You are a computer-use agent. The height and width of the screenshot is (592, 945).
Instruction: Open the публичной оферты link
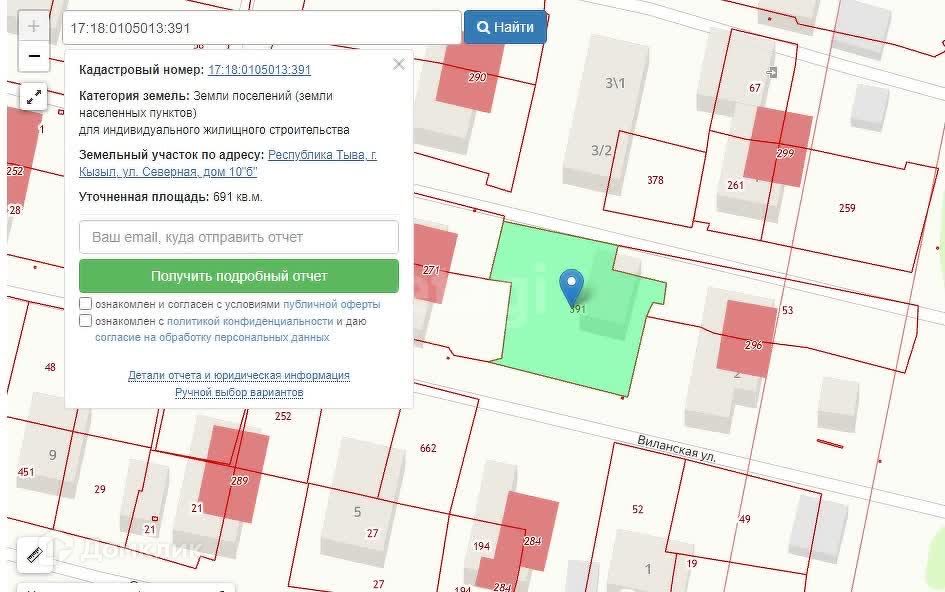coord(331,304)
